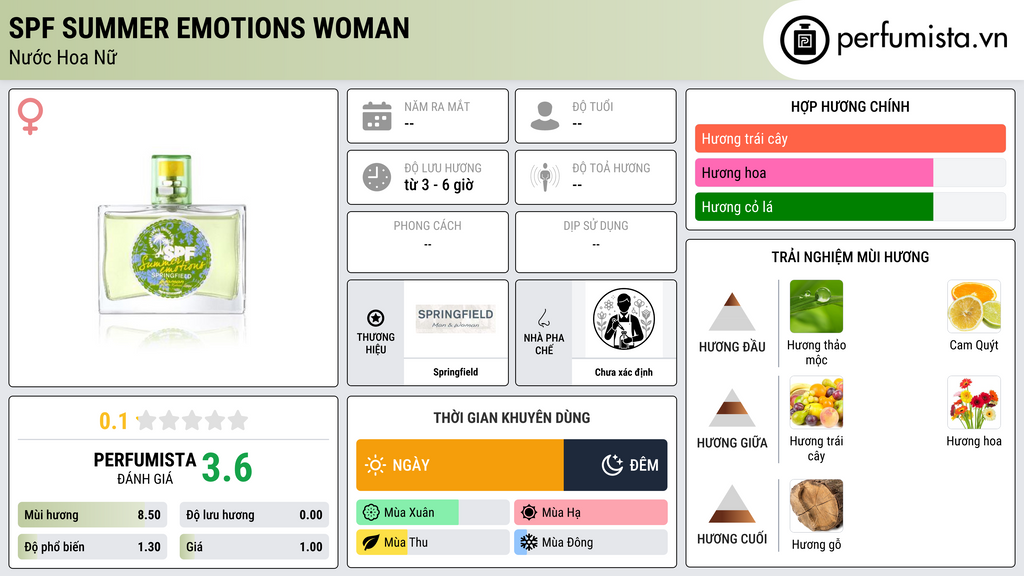Click the sun icon for Mùa Hạ
This screenshot has height=576, width=1024.
click(x=529, y=513)
